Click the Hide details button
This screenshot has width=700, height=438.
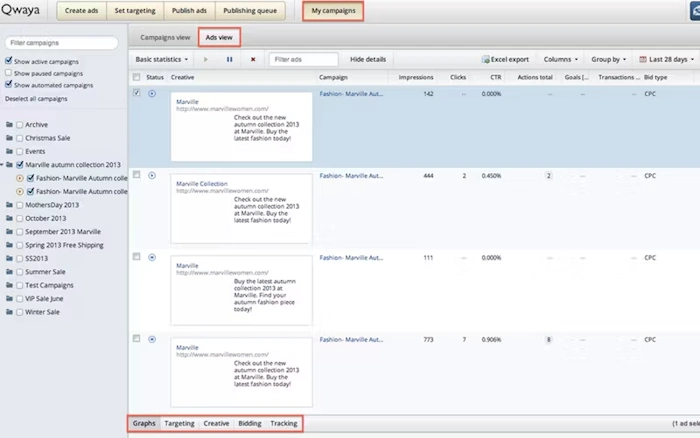(x=368, y=59)
